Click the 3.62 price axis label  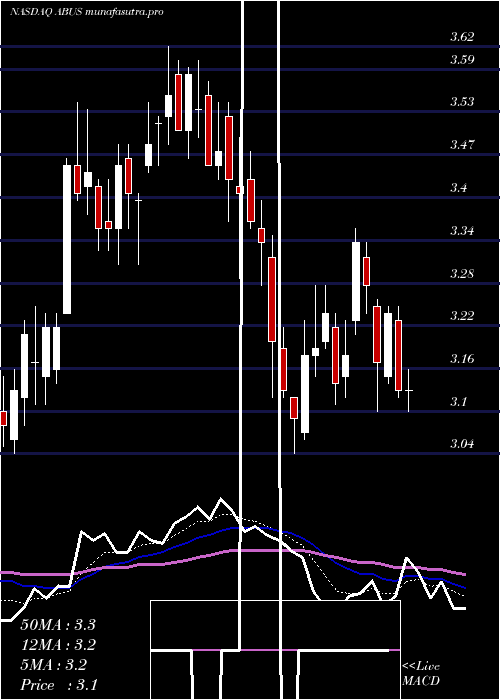point(462,37)
